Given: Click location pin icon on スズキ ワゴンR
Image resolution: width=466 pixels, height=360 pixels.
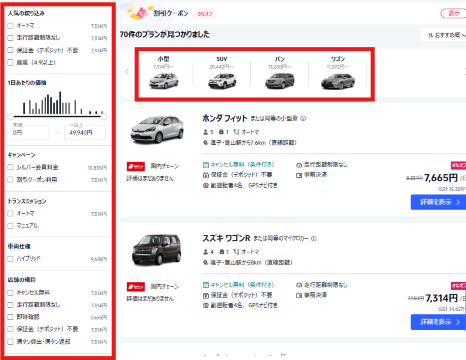Looking at the screenshot, I should pyautogui.click(x=206, y=263).
